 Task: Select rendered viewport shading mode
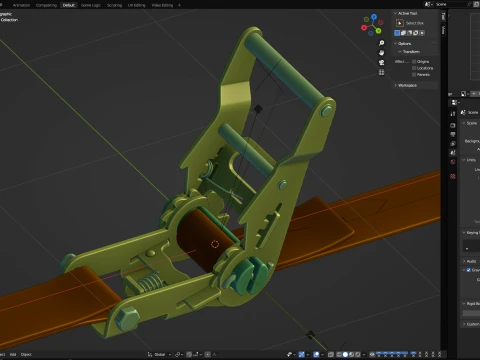[x=358, y=354]
